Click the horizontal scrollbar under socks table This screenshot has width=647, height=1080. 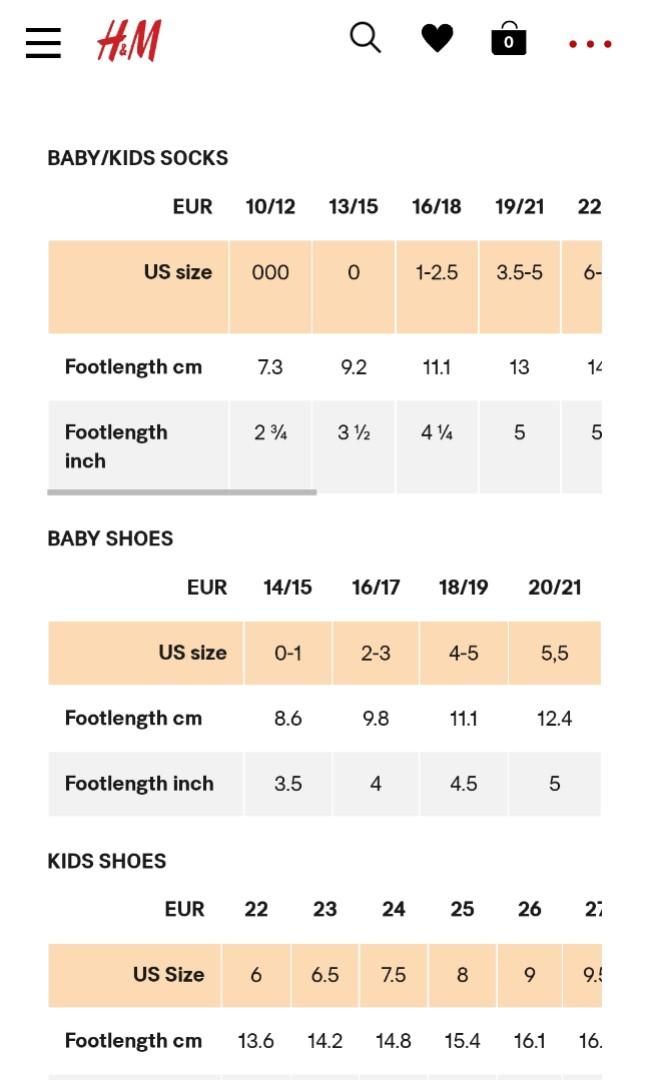[182, 492]
